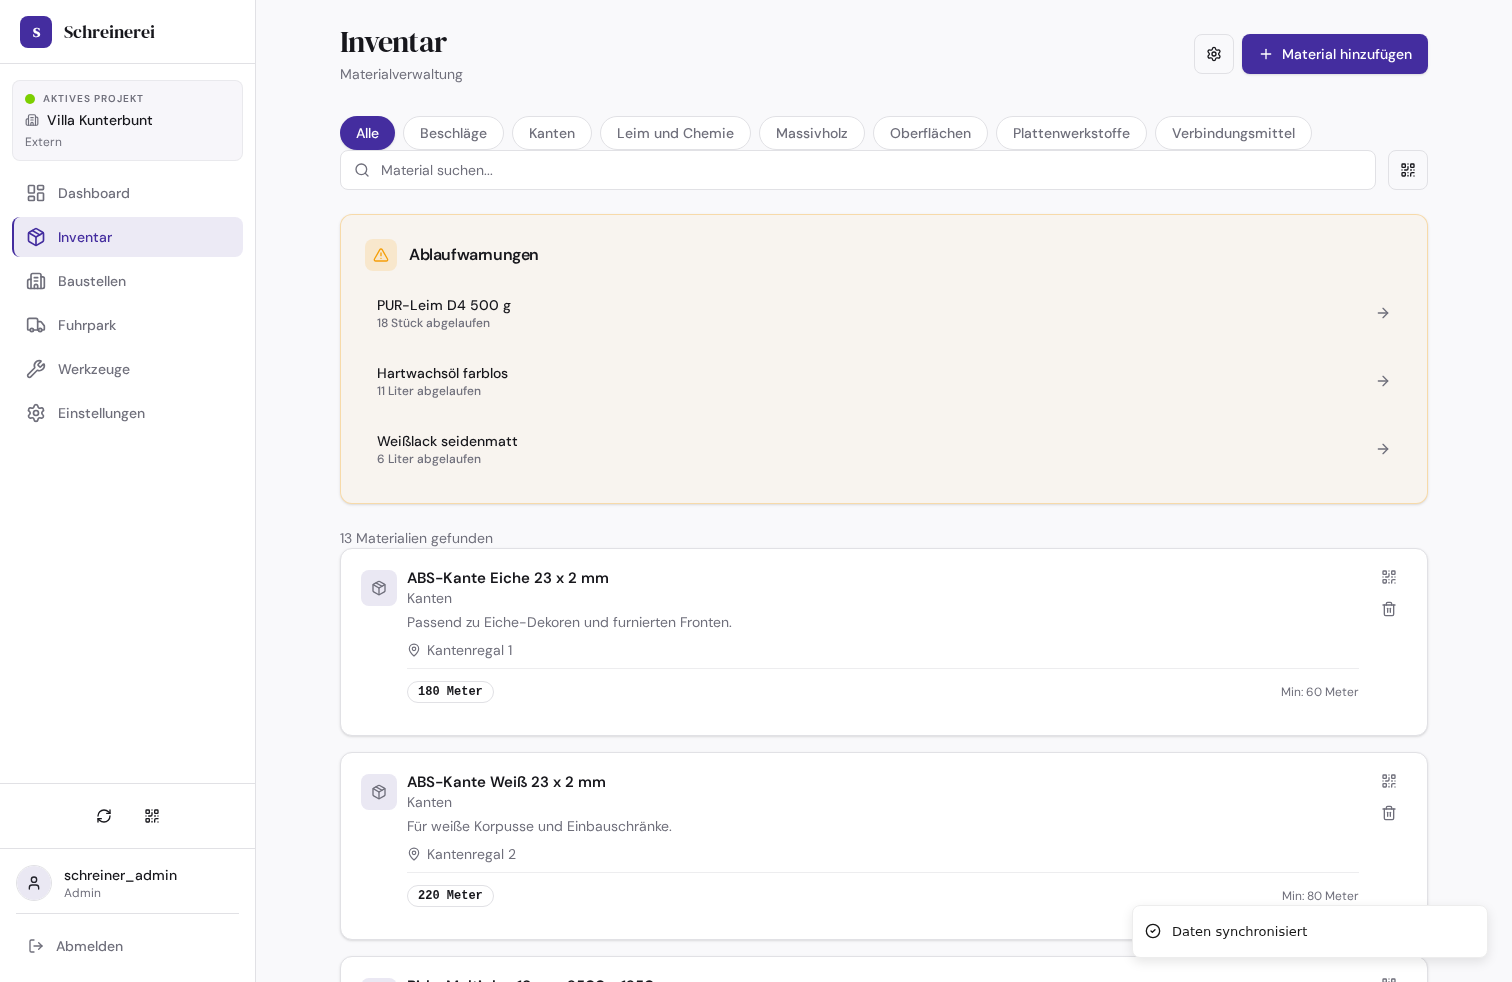Filter by Beschläge category
The height and width of the screenshot is (982, 1512).
pyautogui.click(x=453, y=133)
